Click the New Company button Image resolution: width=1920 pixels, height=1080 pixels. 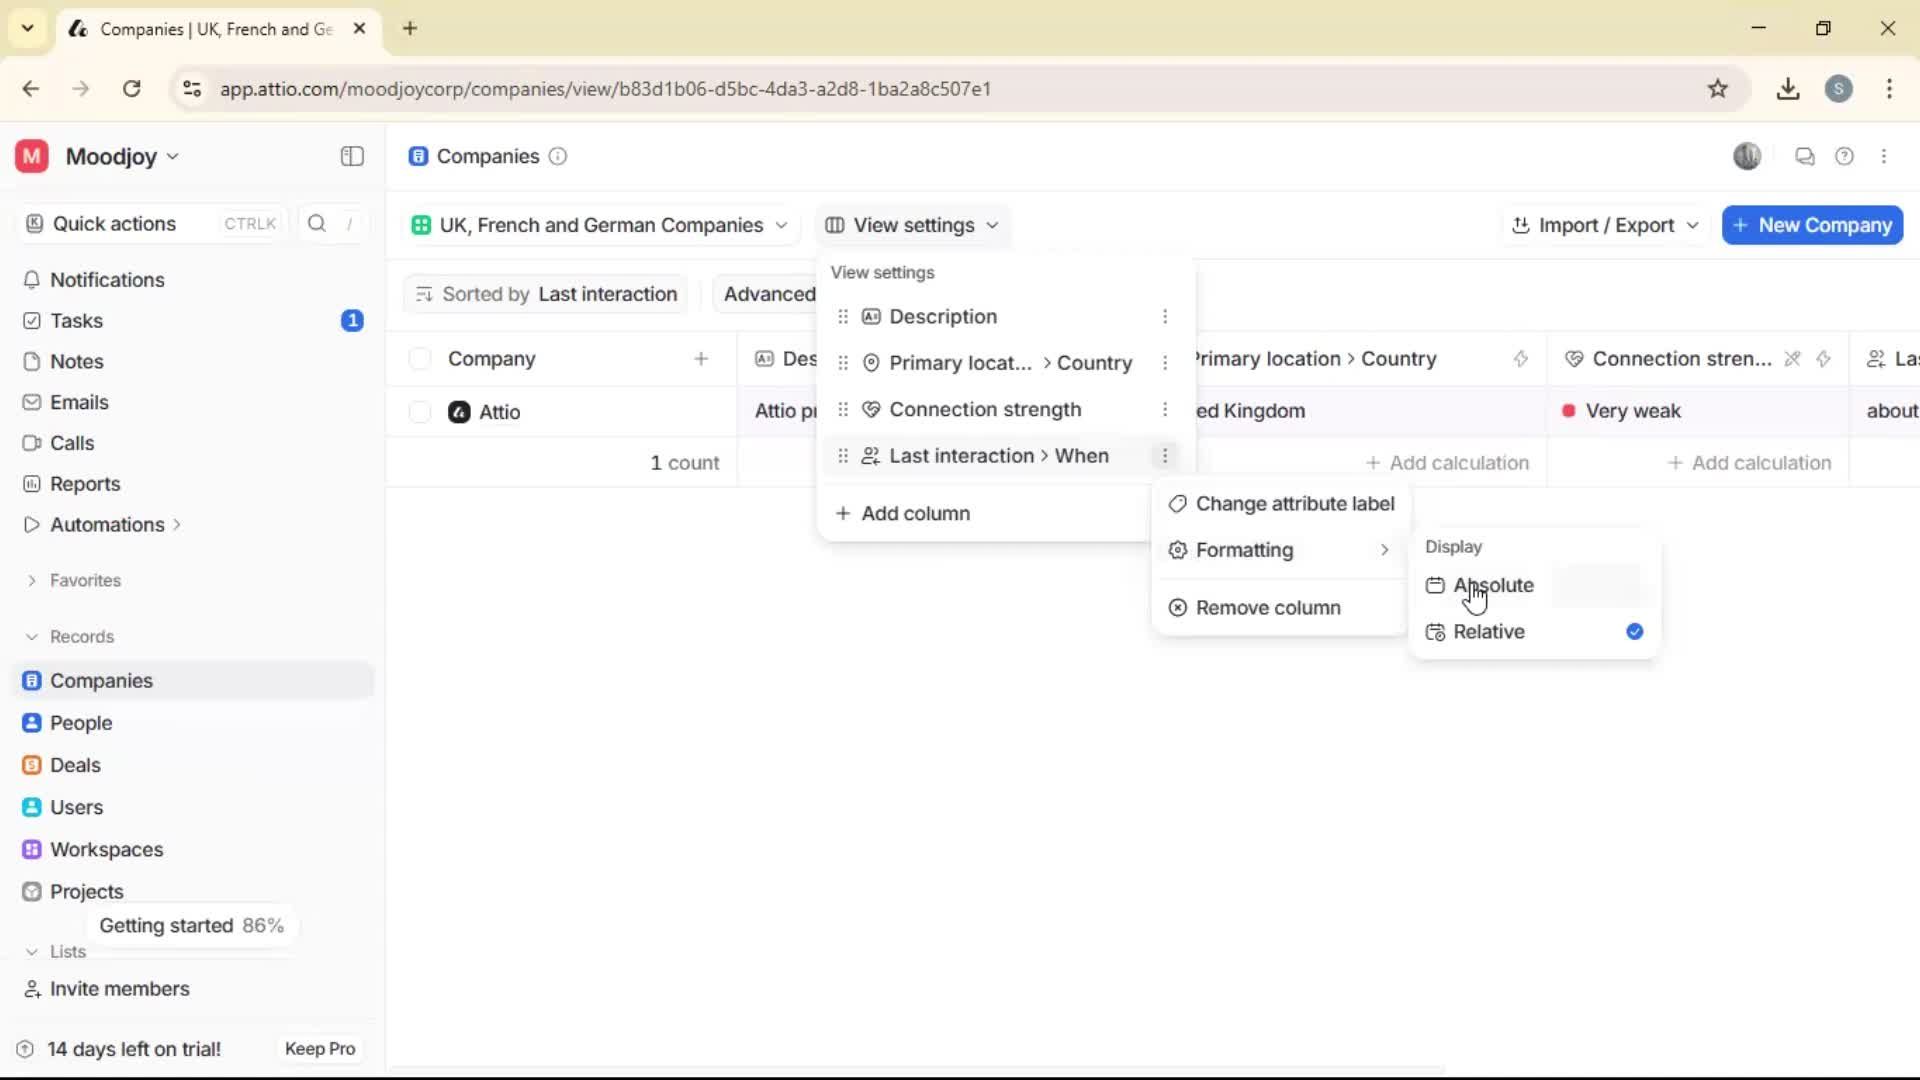click(1811, 225)
